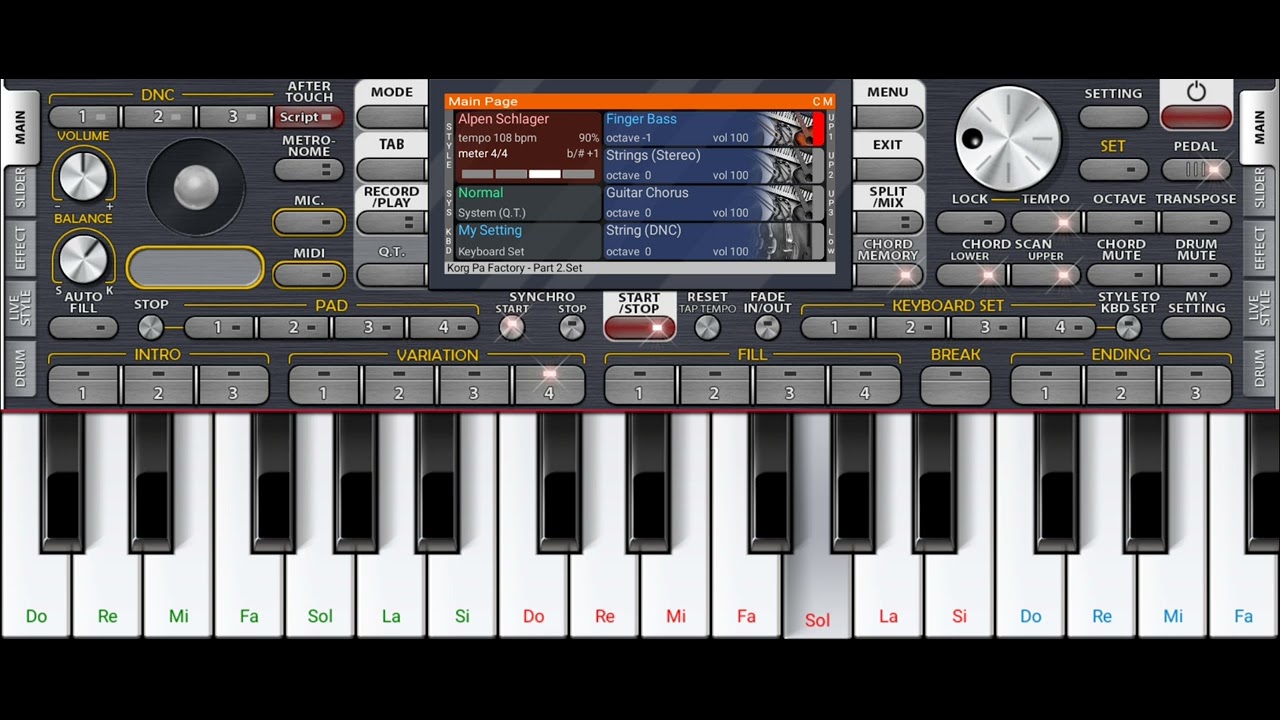Switch to left Live Style tab
Viewport: 1280px width, 720px height.
click(x=20, y=309)
